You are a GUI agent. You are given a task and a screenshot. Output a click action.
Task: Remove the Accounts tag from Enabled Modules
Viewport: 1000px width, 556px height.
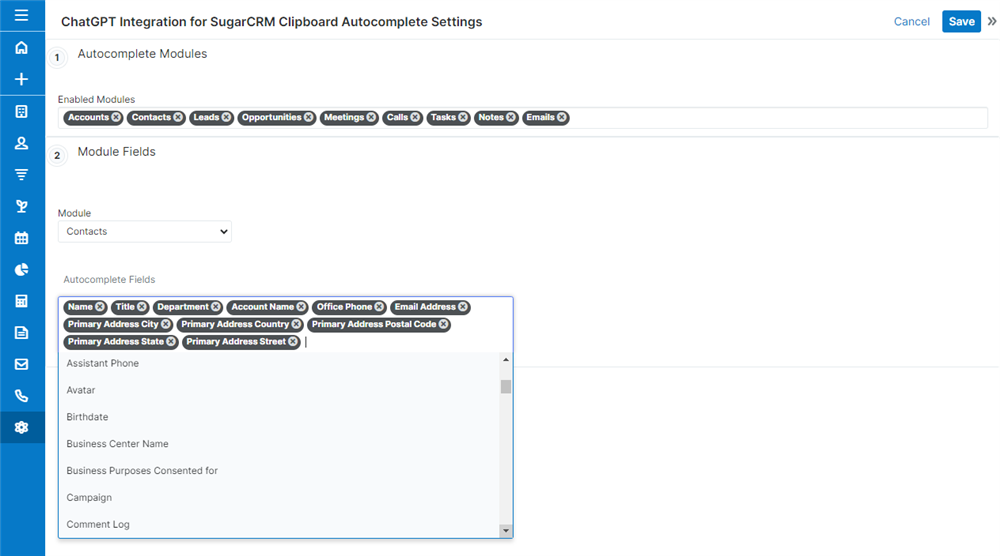[116, 118]
